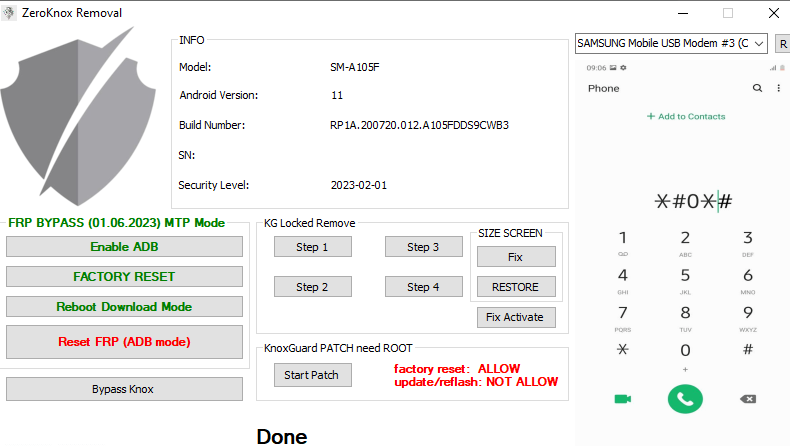Click the ZeroKnox shield logo
Image resolution: width=790 pixels, height=446 pixels.
pos(78,117)
